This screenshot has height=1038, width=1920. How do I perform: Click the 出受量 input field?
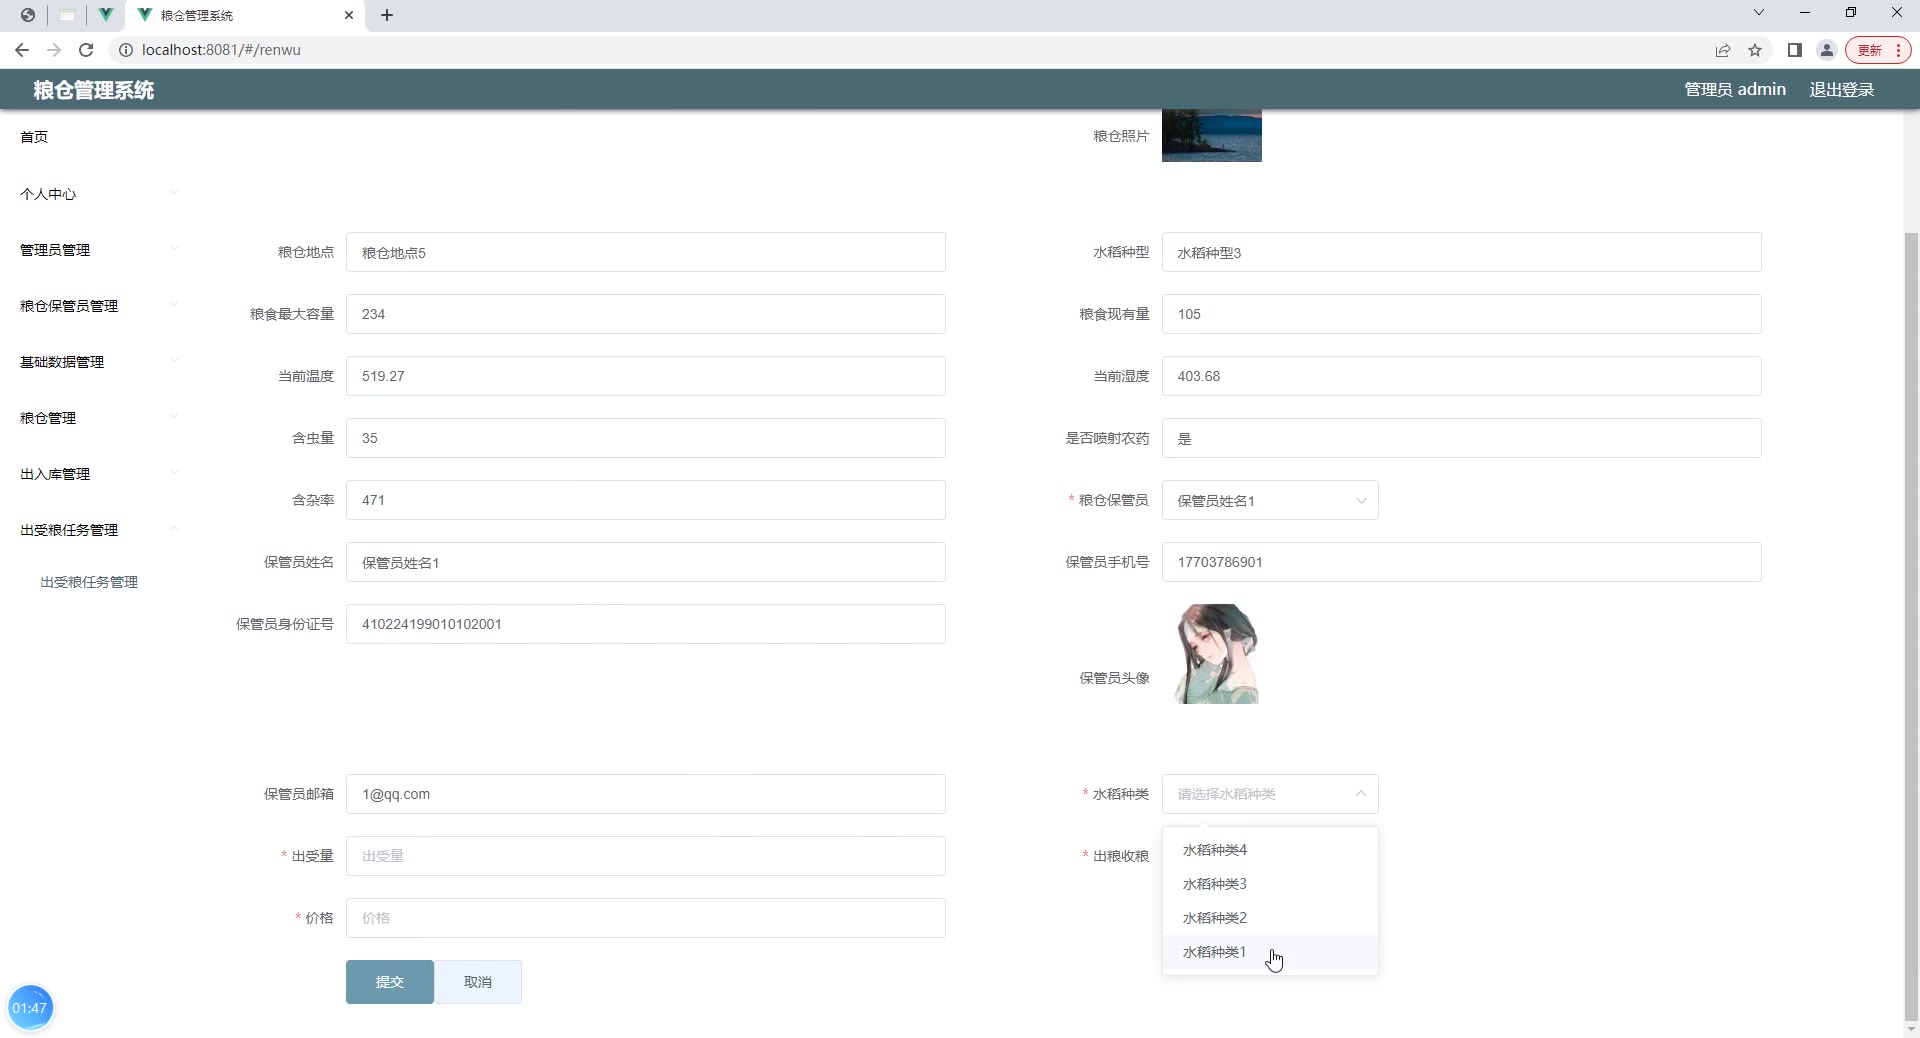pyautogui.click(x=646, y=856)
